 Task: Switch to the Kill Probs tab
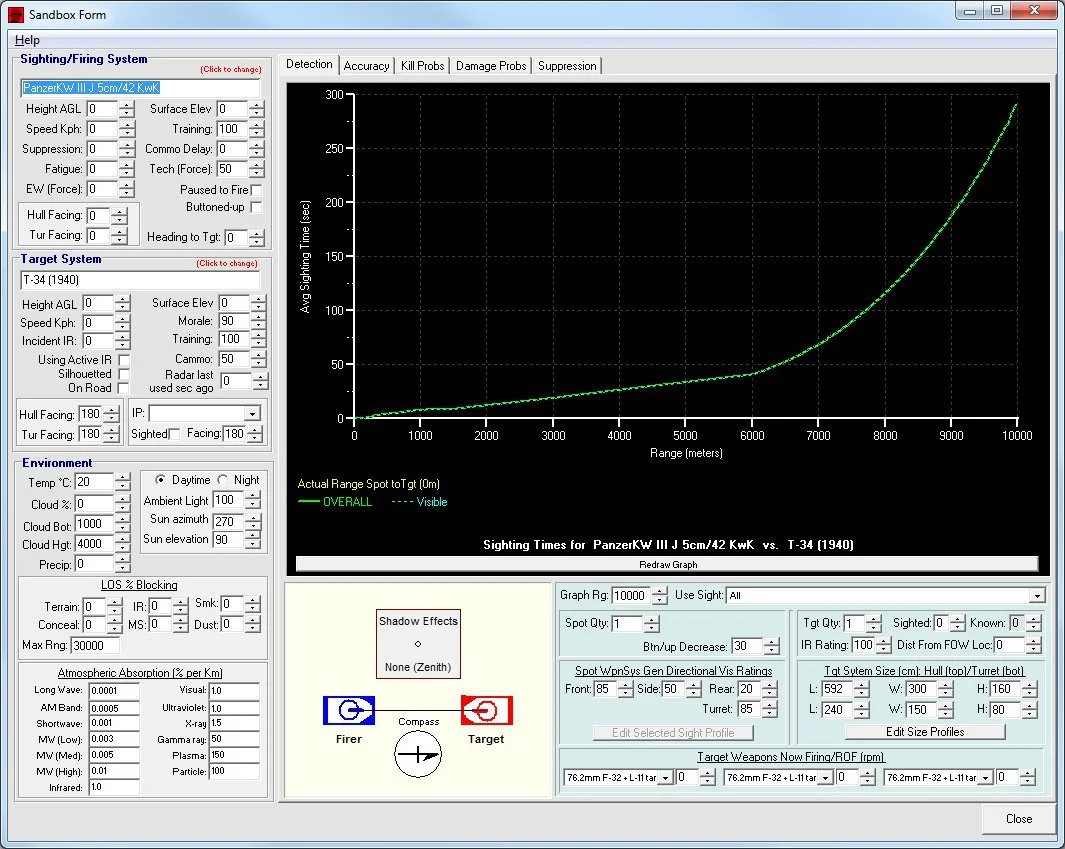[x=422, y=66]
